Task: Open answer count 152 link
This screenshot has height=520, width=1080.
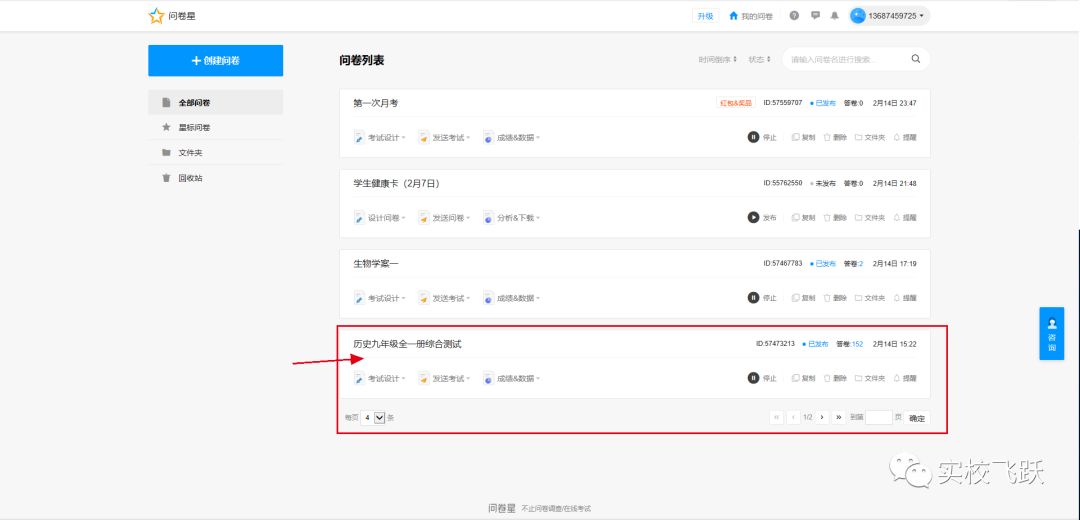Action: coord(858,344)
